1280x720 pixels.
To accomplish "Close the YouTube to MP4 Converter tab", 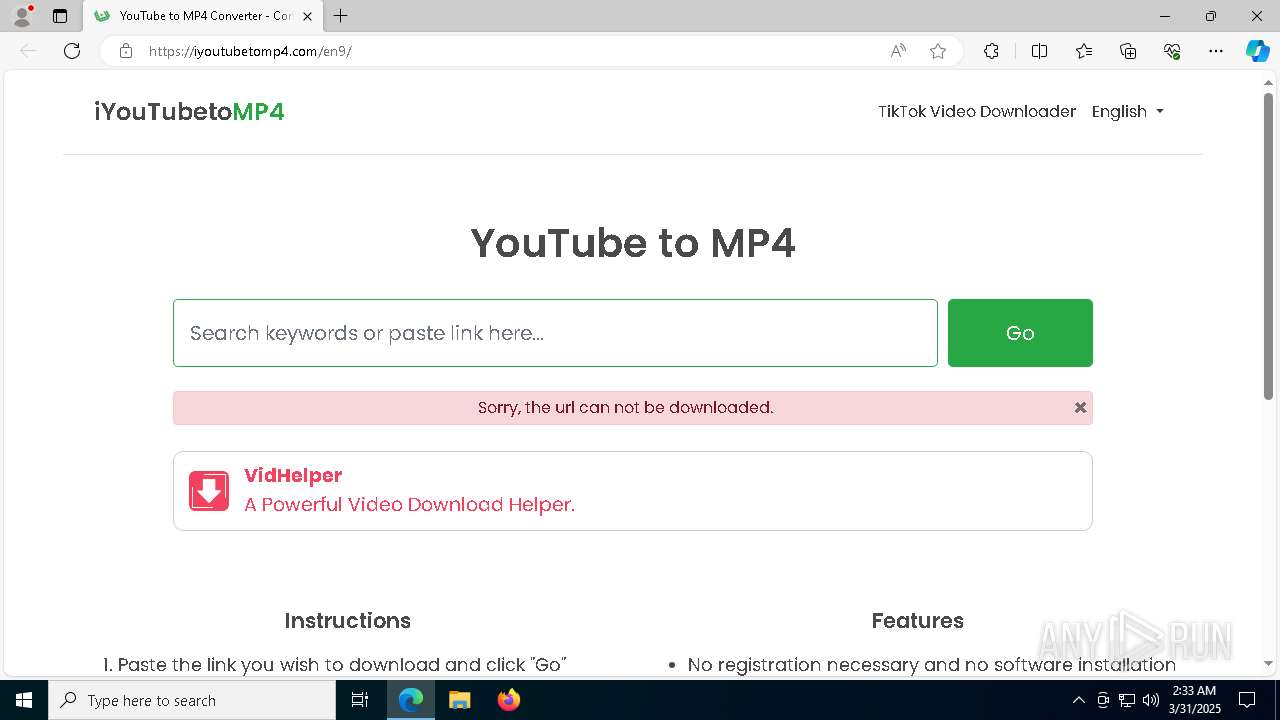I will point(308,16).
